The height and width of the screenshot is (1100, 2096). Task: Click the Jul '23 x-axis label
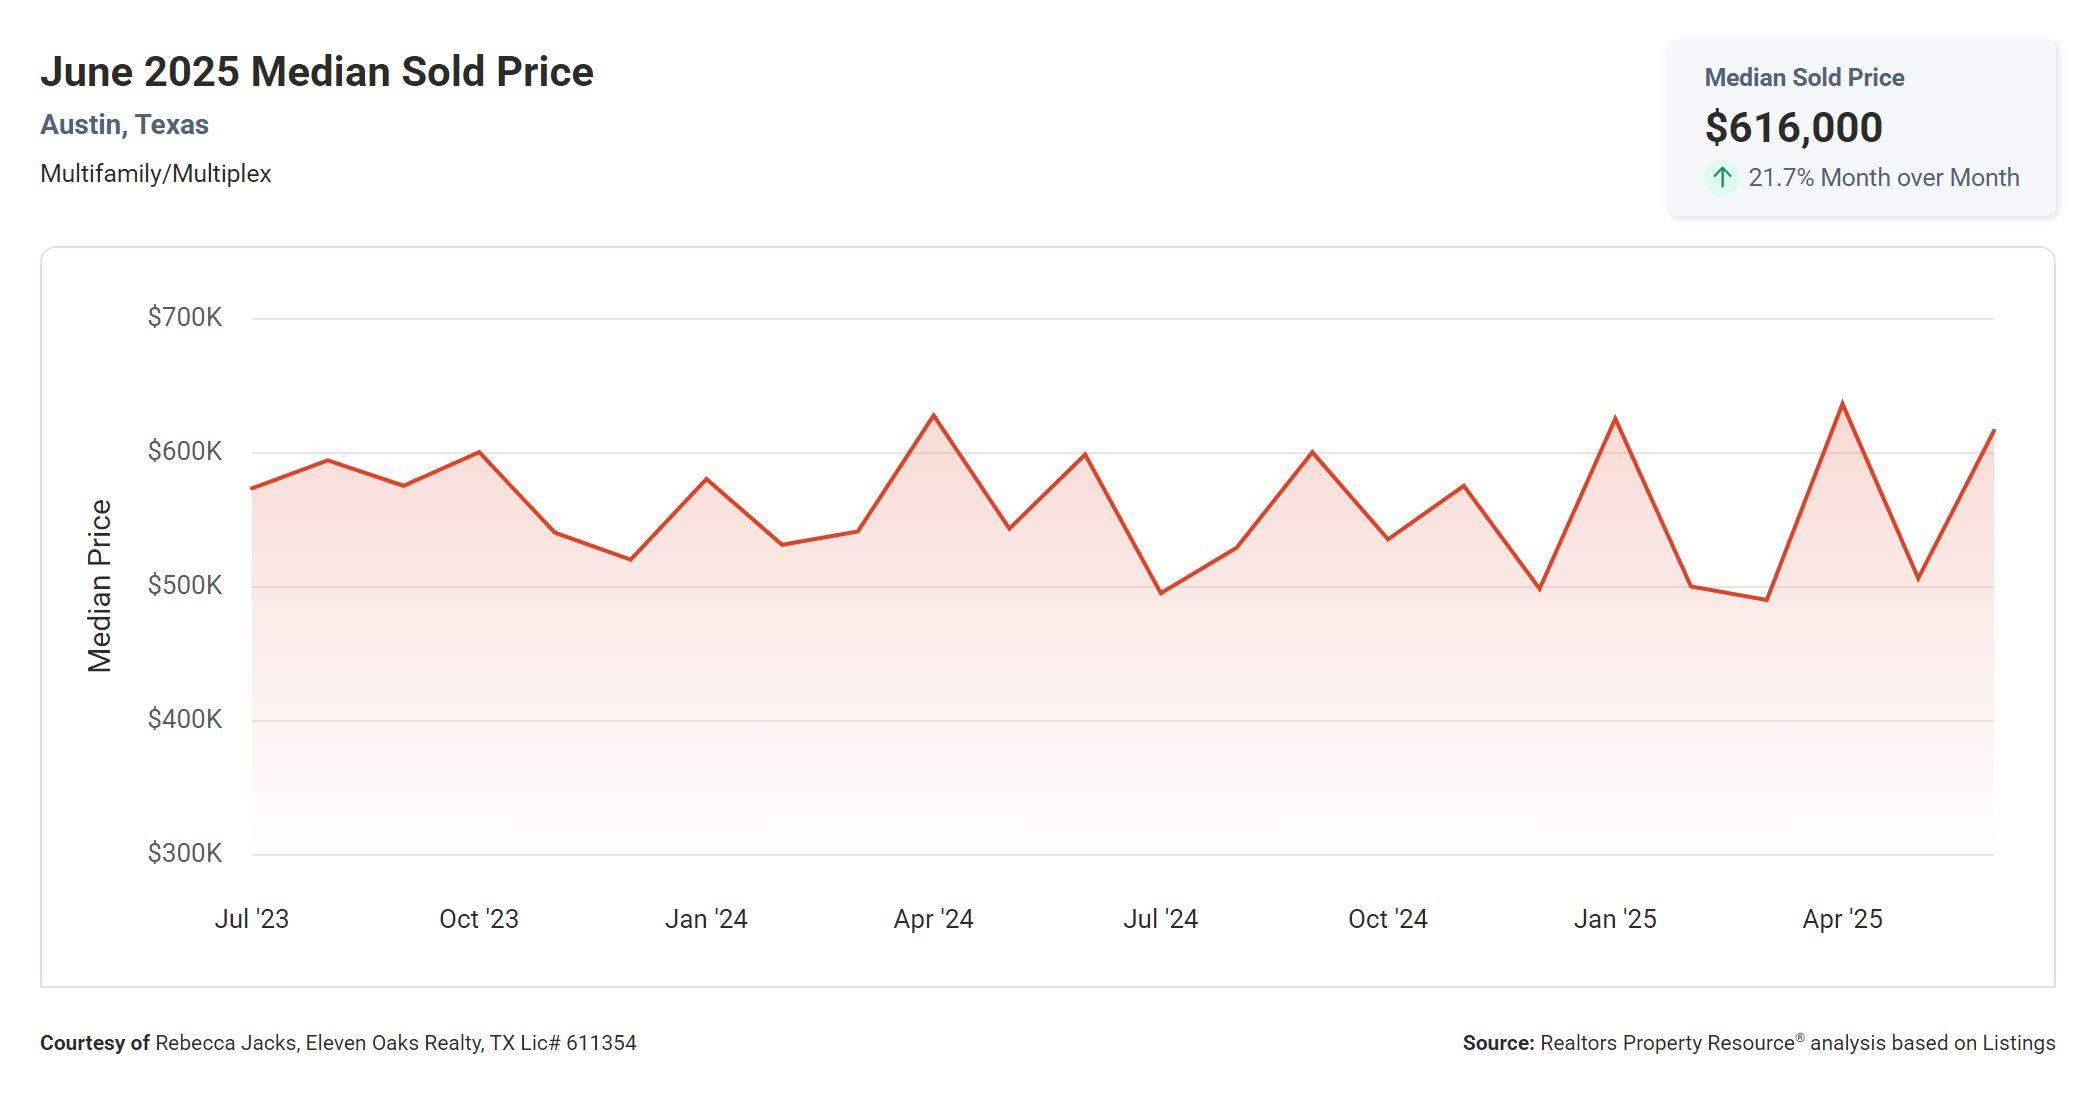click(x=251, y=919)
